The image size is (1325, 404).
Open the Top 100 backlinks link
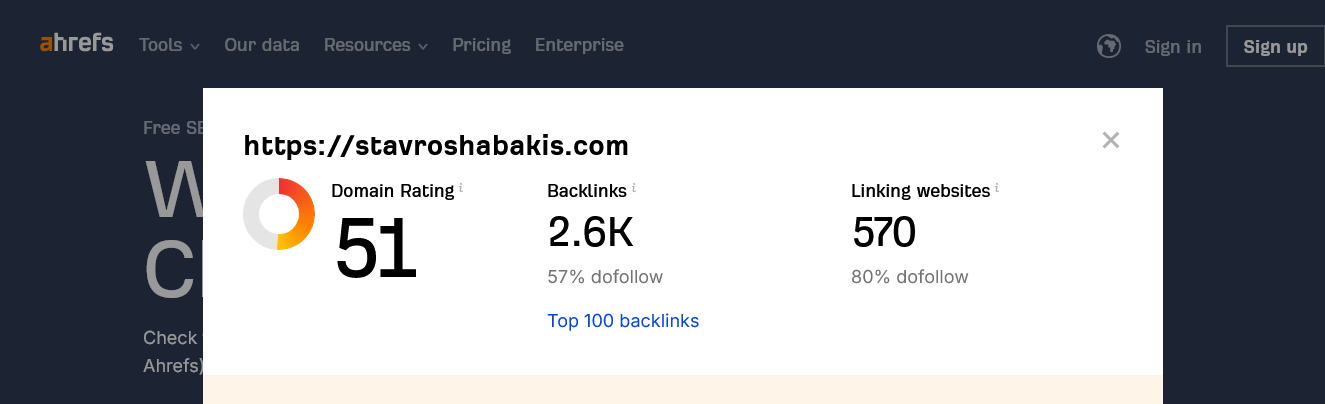(x=623, y=321)
